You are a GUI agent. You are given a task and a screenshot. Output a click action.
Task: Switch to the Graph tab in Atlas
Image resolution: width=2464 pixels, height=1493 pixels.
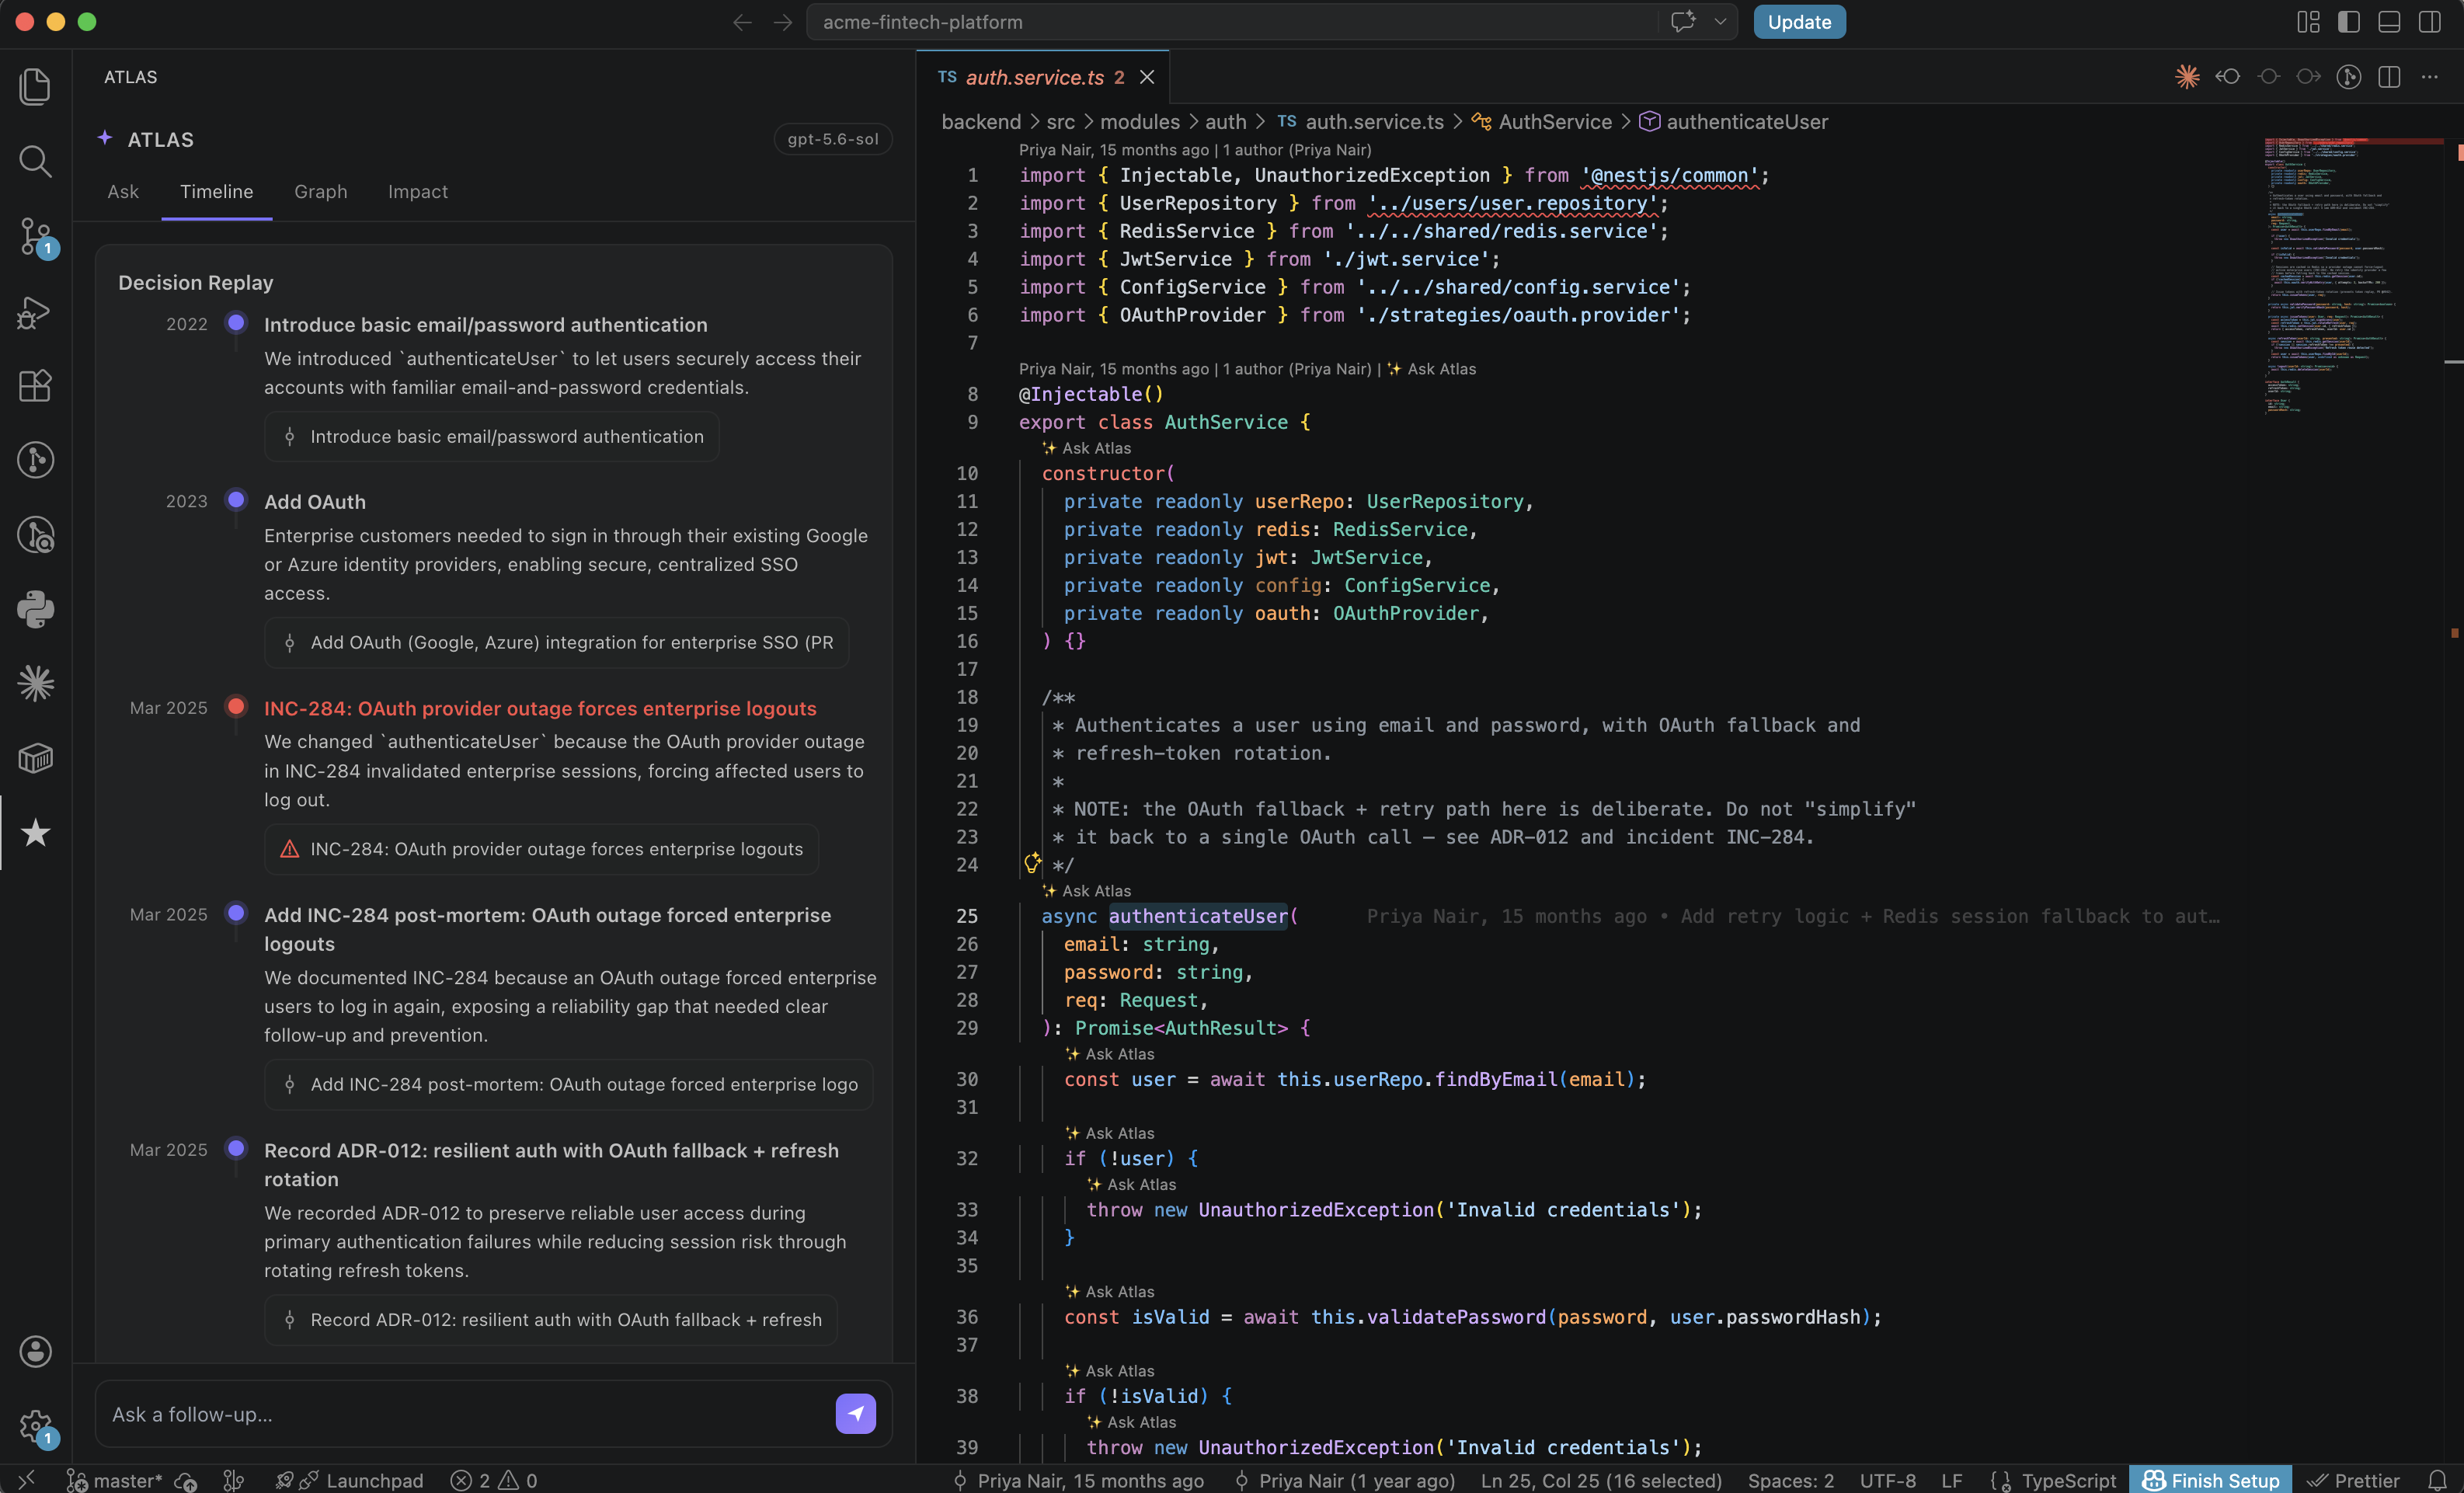click(321, 191)
